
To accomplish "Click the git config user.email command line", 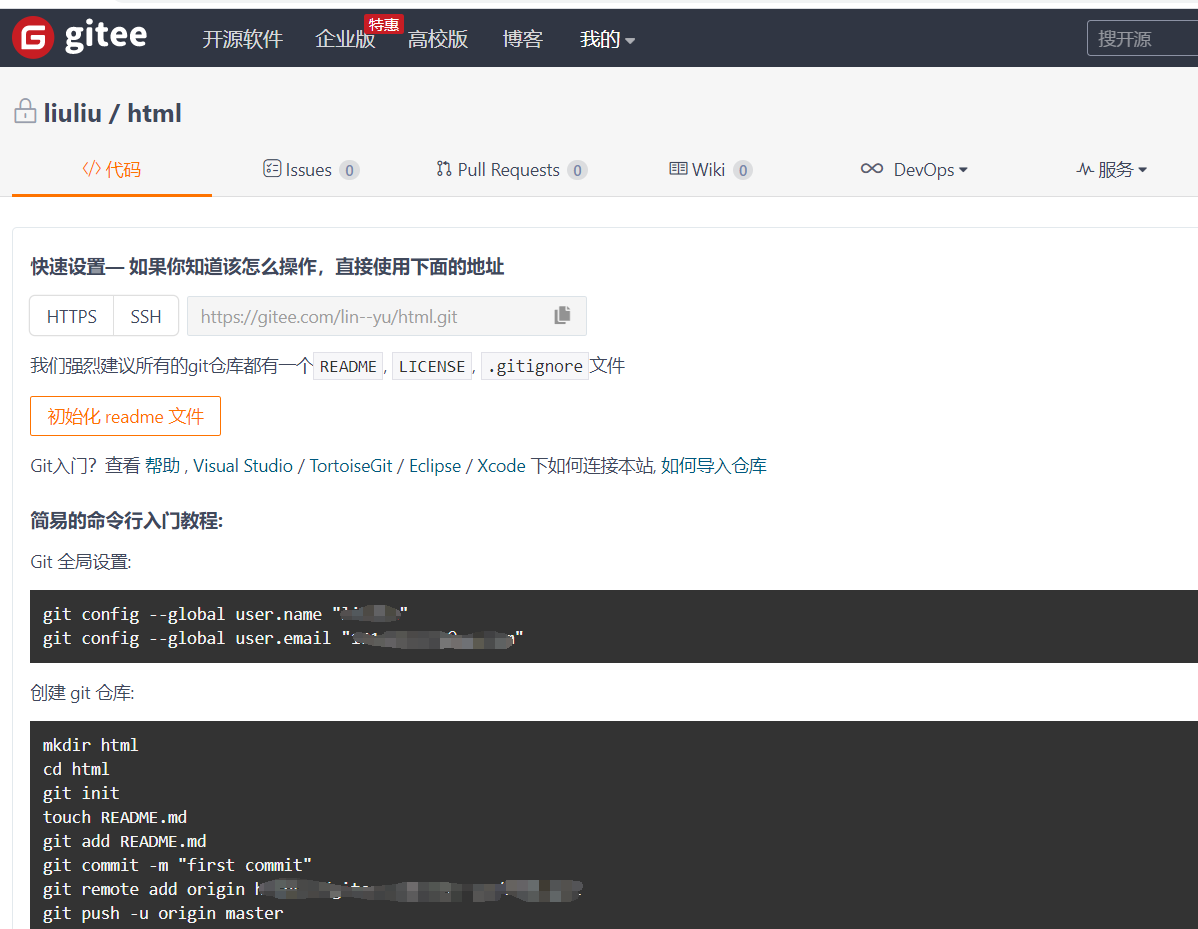I will [283, 639].
